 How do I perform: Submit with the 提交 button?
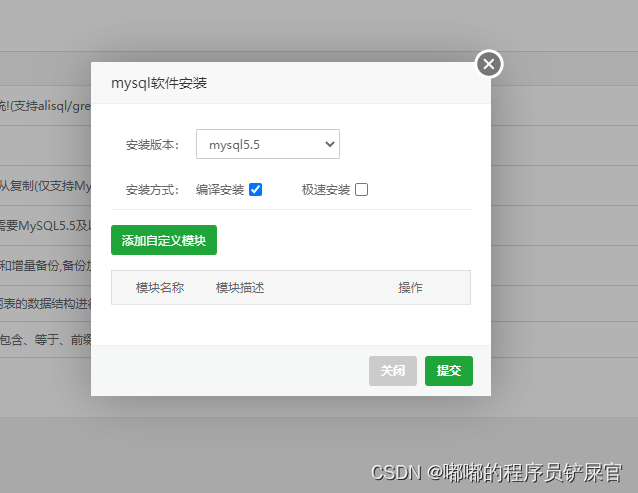click(x=449, y=371)
